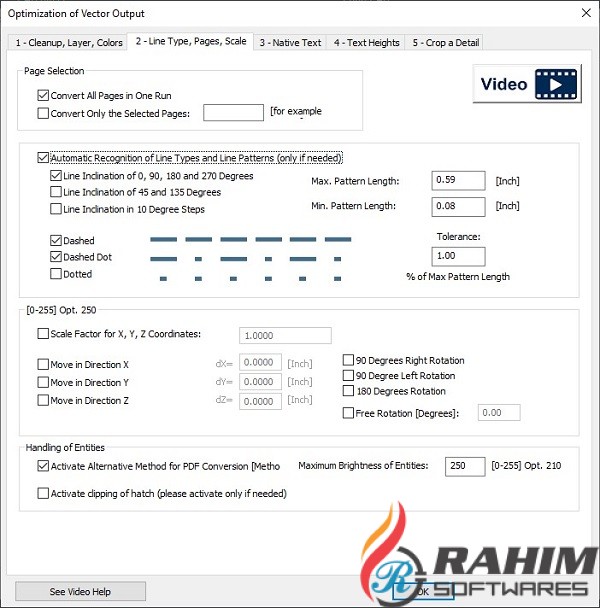Click the OK button
This screenshot has height=608, width=600.
[x=423, y=591]
